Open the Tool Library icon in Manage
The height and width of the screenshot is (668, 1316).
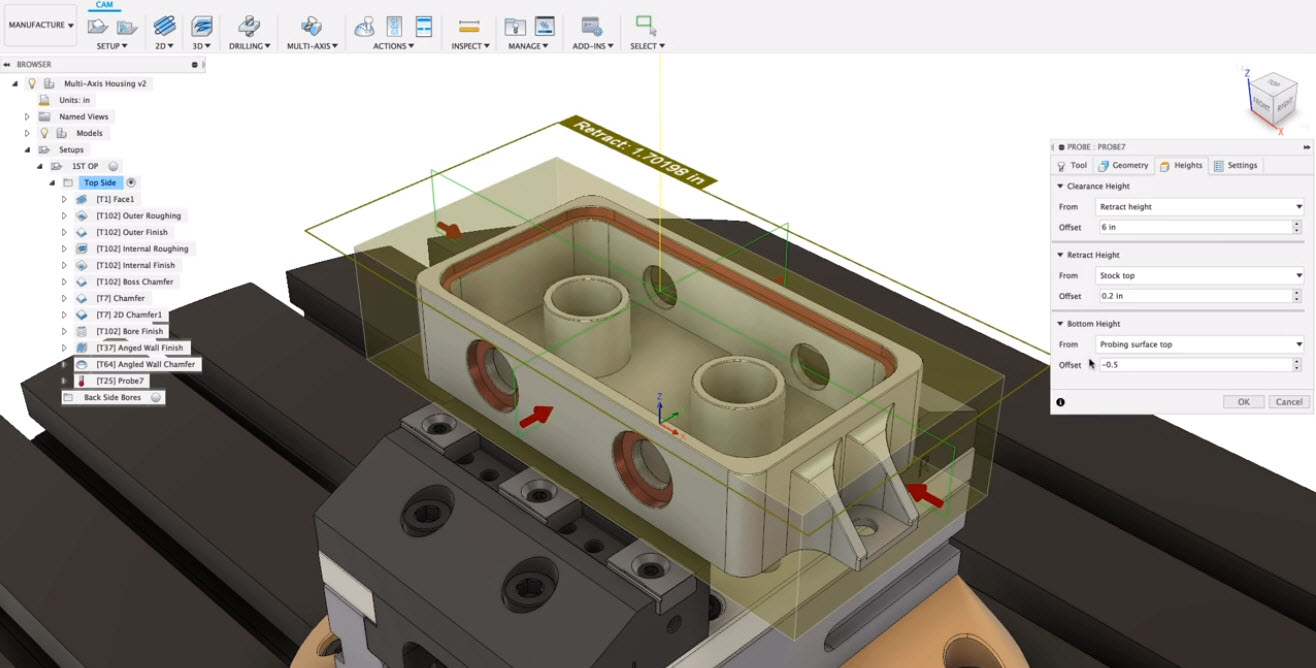(515, 26)
